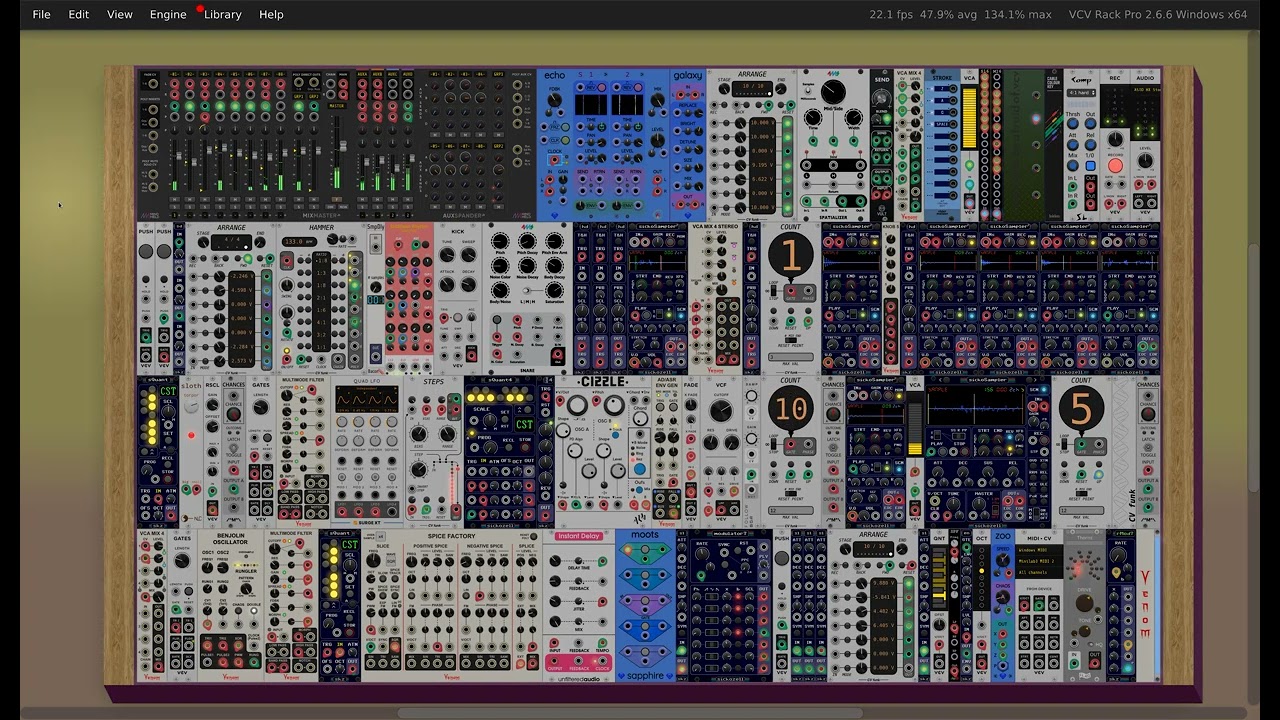Screen dimensions: 1280x720
Task: Open the Help menu
Action: click(271, 14)
